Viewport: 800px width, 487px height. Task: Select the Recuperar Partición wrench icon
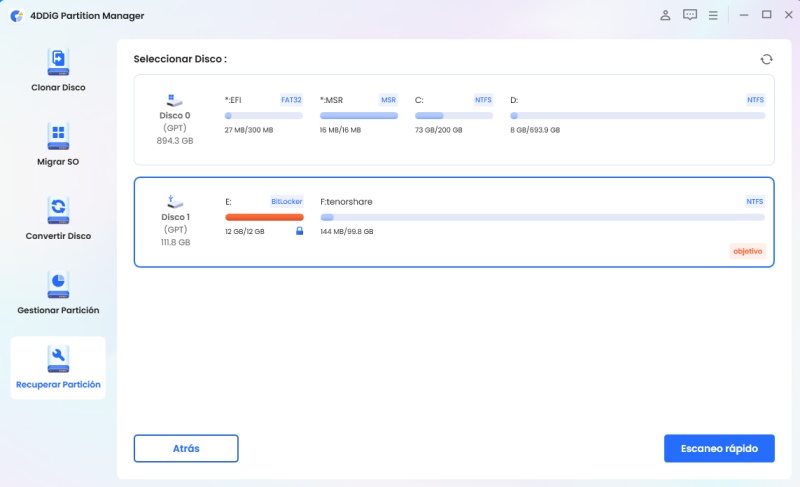click(58, 357)
